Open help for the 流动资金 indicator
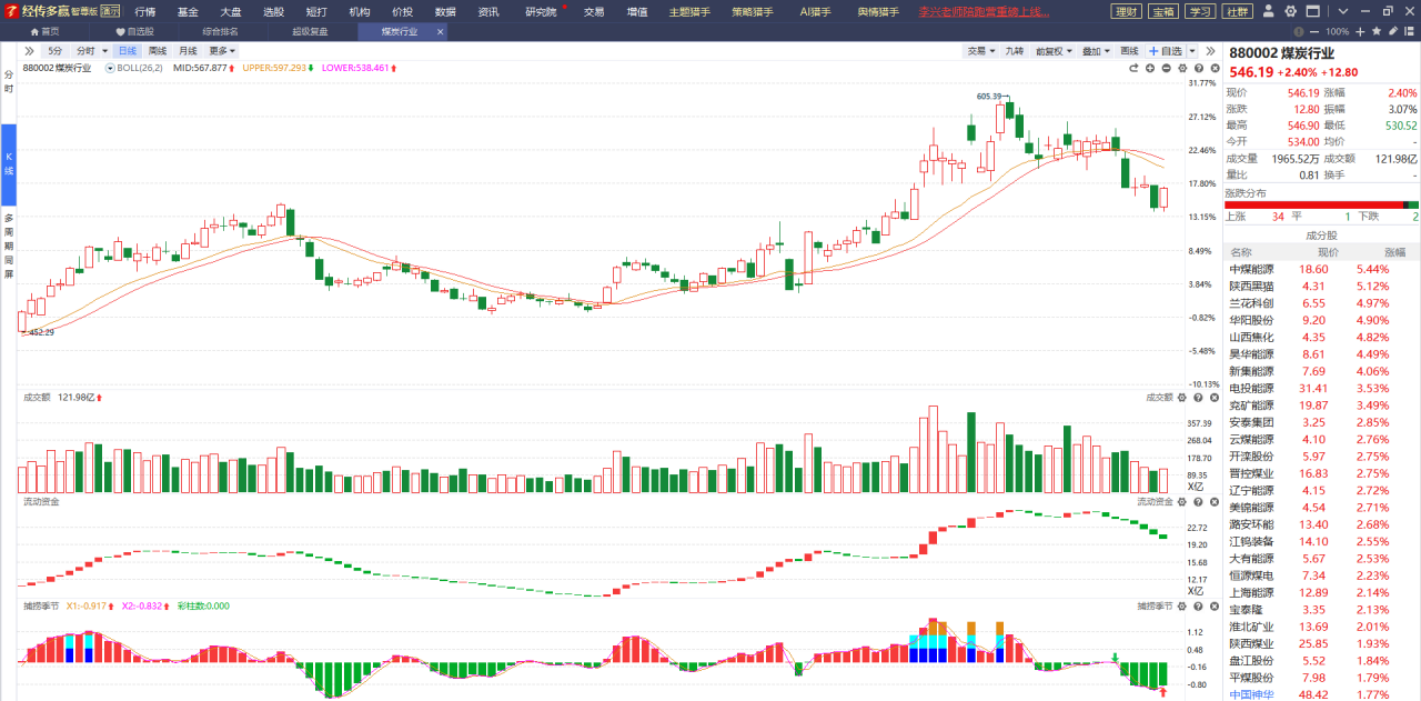 tap(1197, 501)
